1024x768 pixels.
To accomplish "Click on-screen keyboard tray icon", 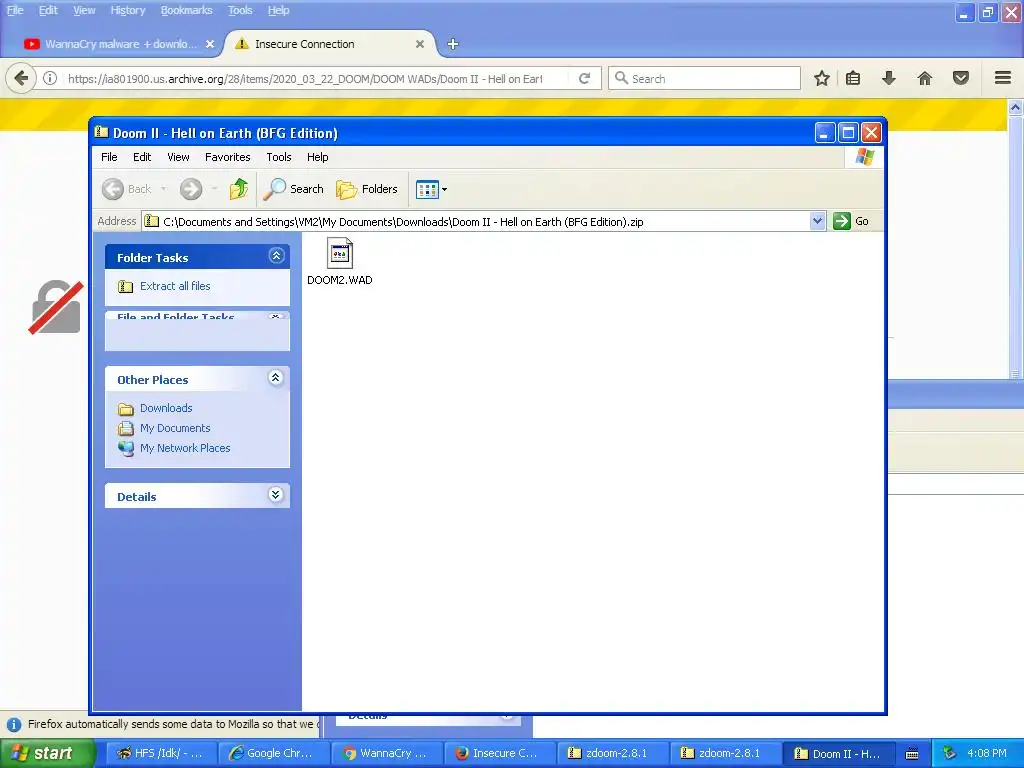I will (x=912, y=754).
